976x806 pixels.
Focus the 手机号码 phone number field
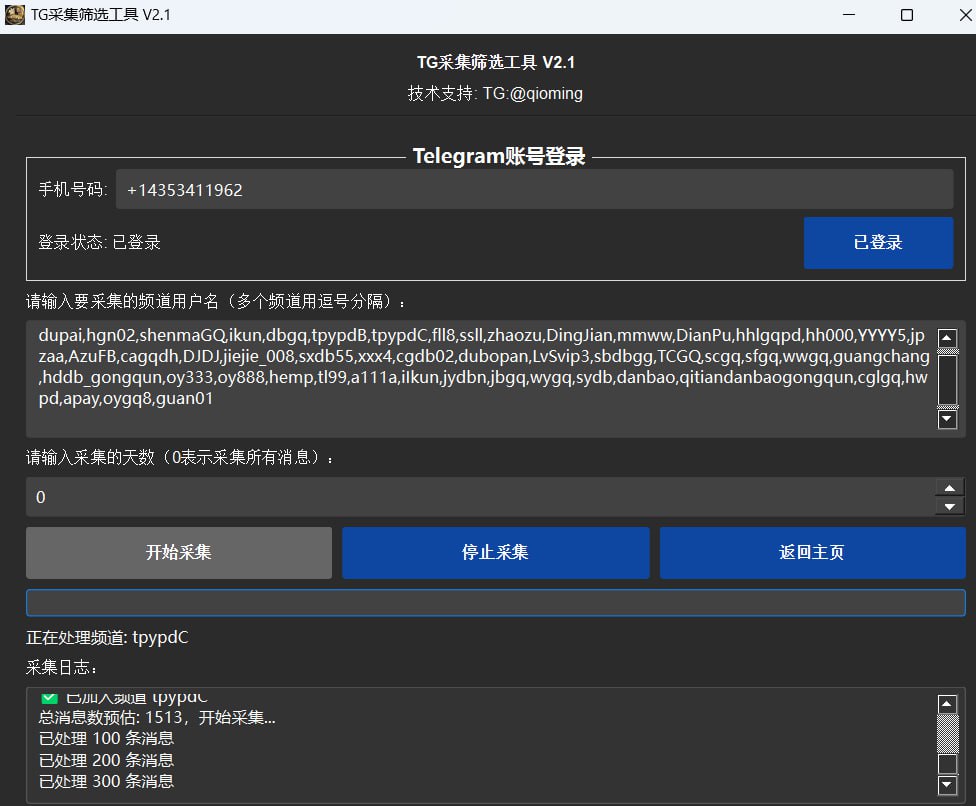pyautogui.click(x=534, y=190)
